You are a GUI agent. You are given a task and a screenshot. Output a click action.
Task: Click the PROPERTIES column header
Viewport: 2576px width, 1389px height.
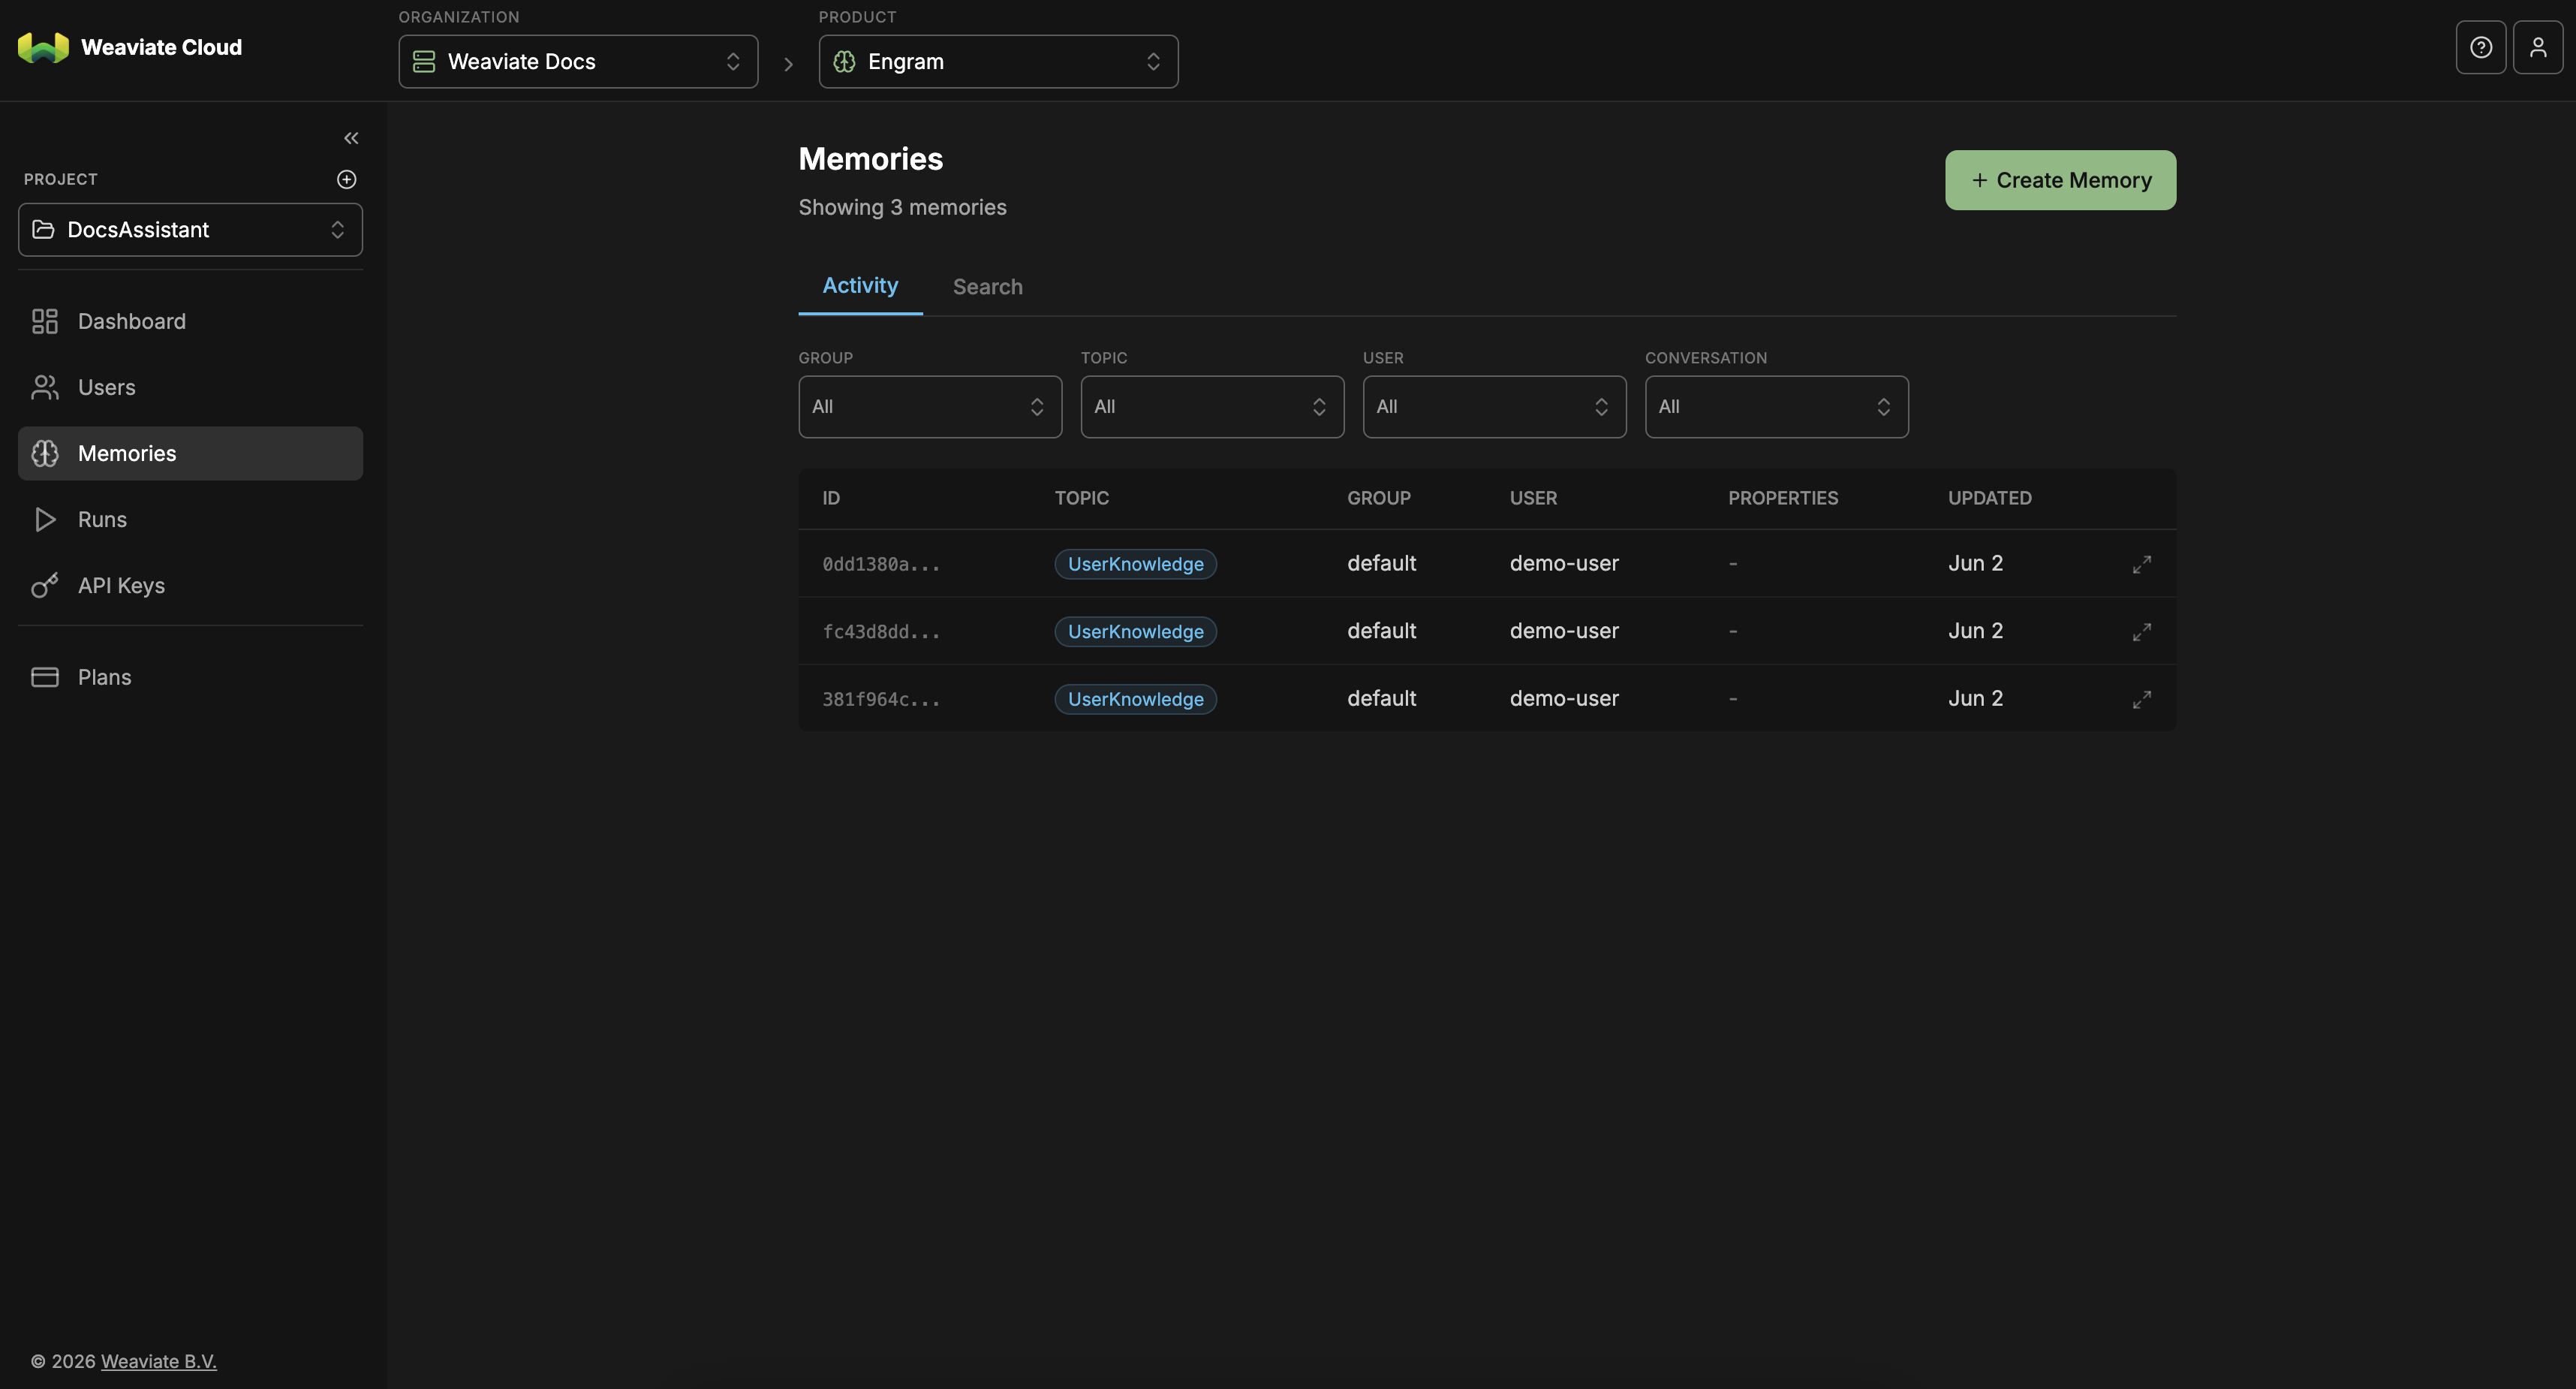[x=1783, y=498]
